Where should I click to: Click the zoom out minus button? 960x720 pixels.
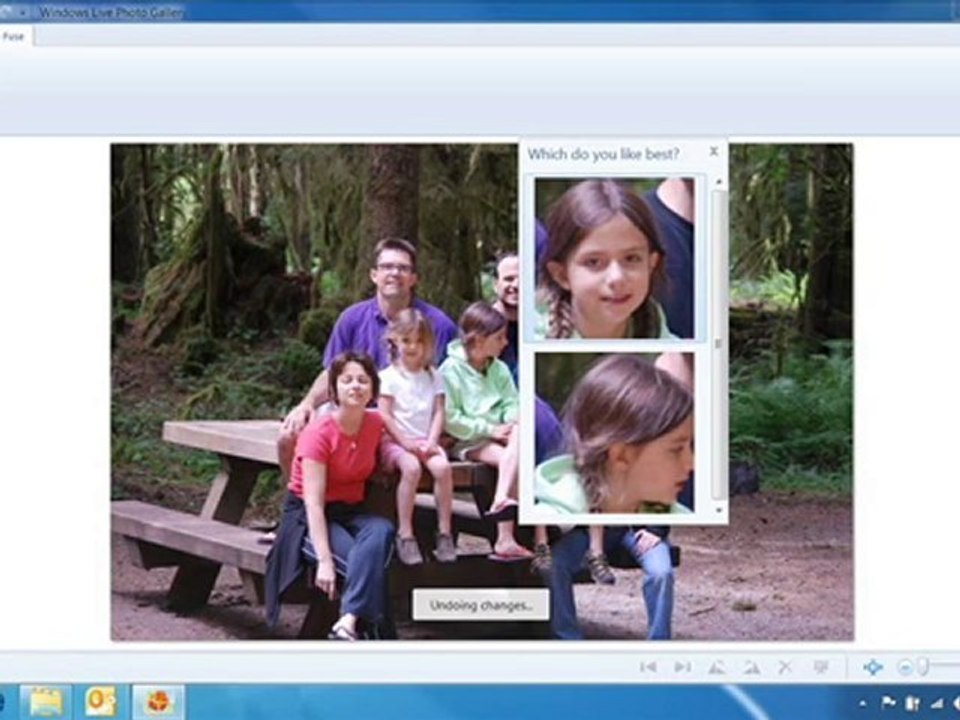[904, 667]
